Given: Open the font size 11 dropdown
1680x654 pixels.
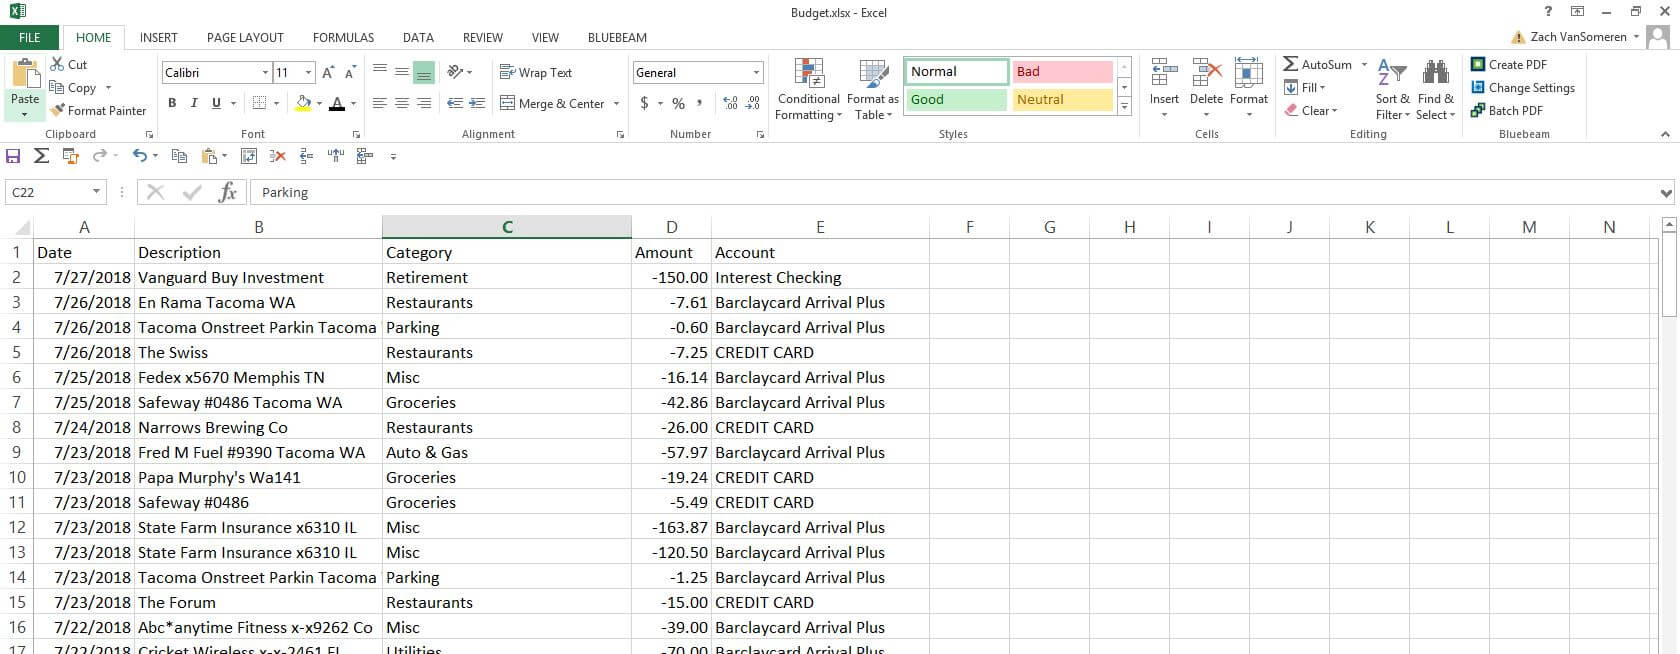Looking at the screenshot, I should pyautogui.click(x=308, y=72).
